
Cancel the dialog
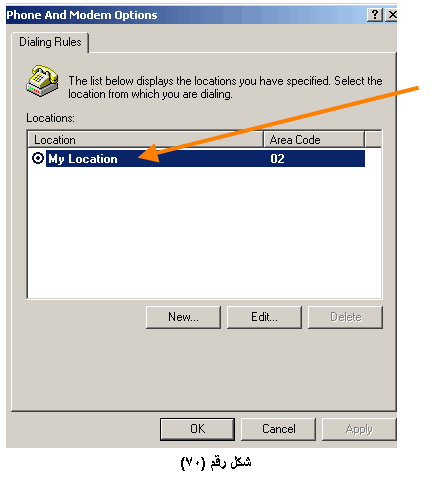point(278,429)
